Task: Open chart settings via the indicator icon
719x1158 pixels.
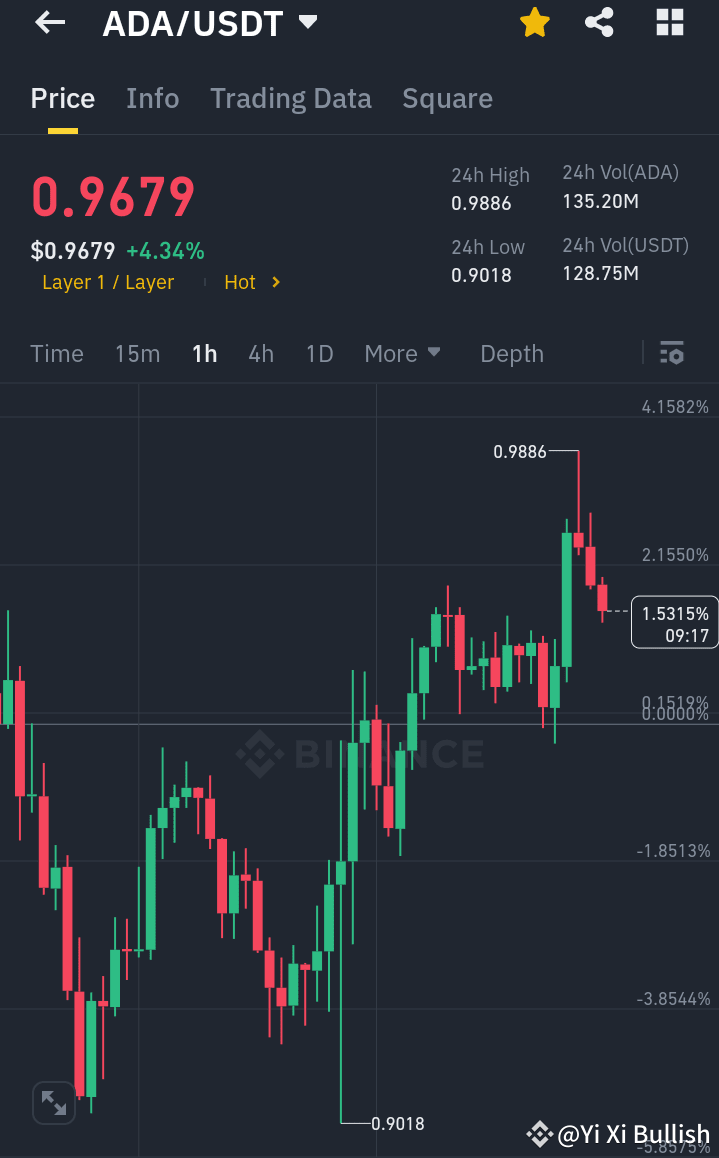Action: click(x=672, y=353)
